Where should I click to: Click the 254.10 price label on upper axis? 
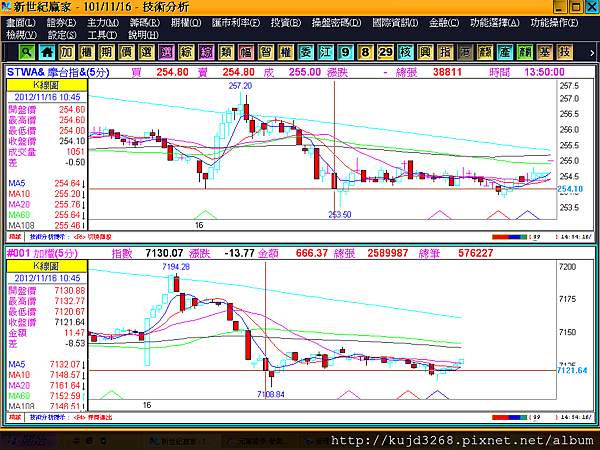click(570, 189)
